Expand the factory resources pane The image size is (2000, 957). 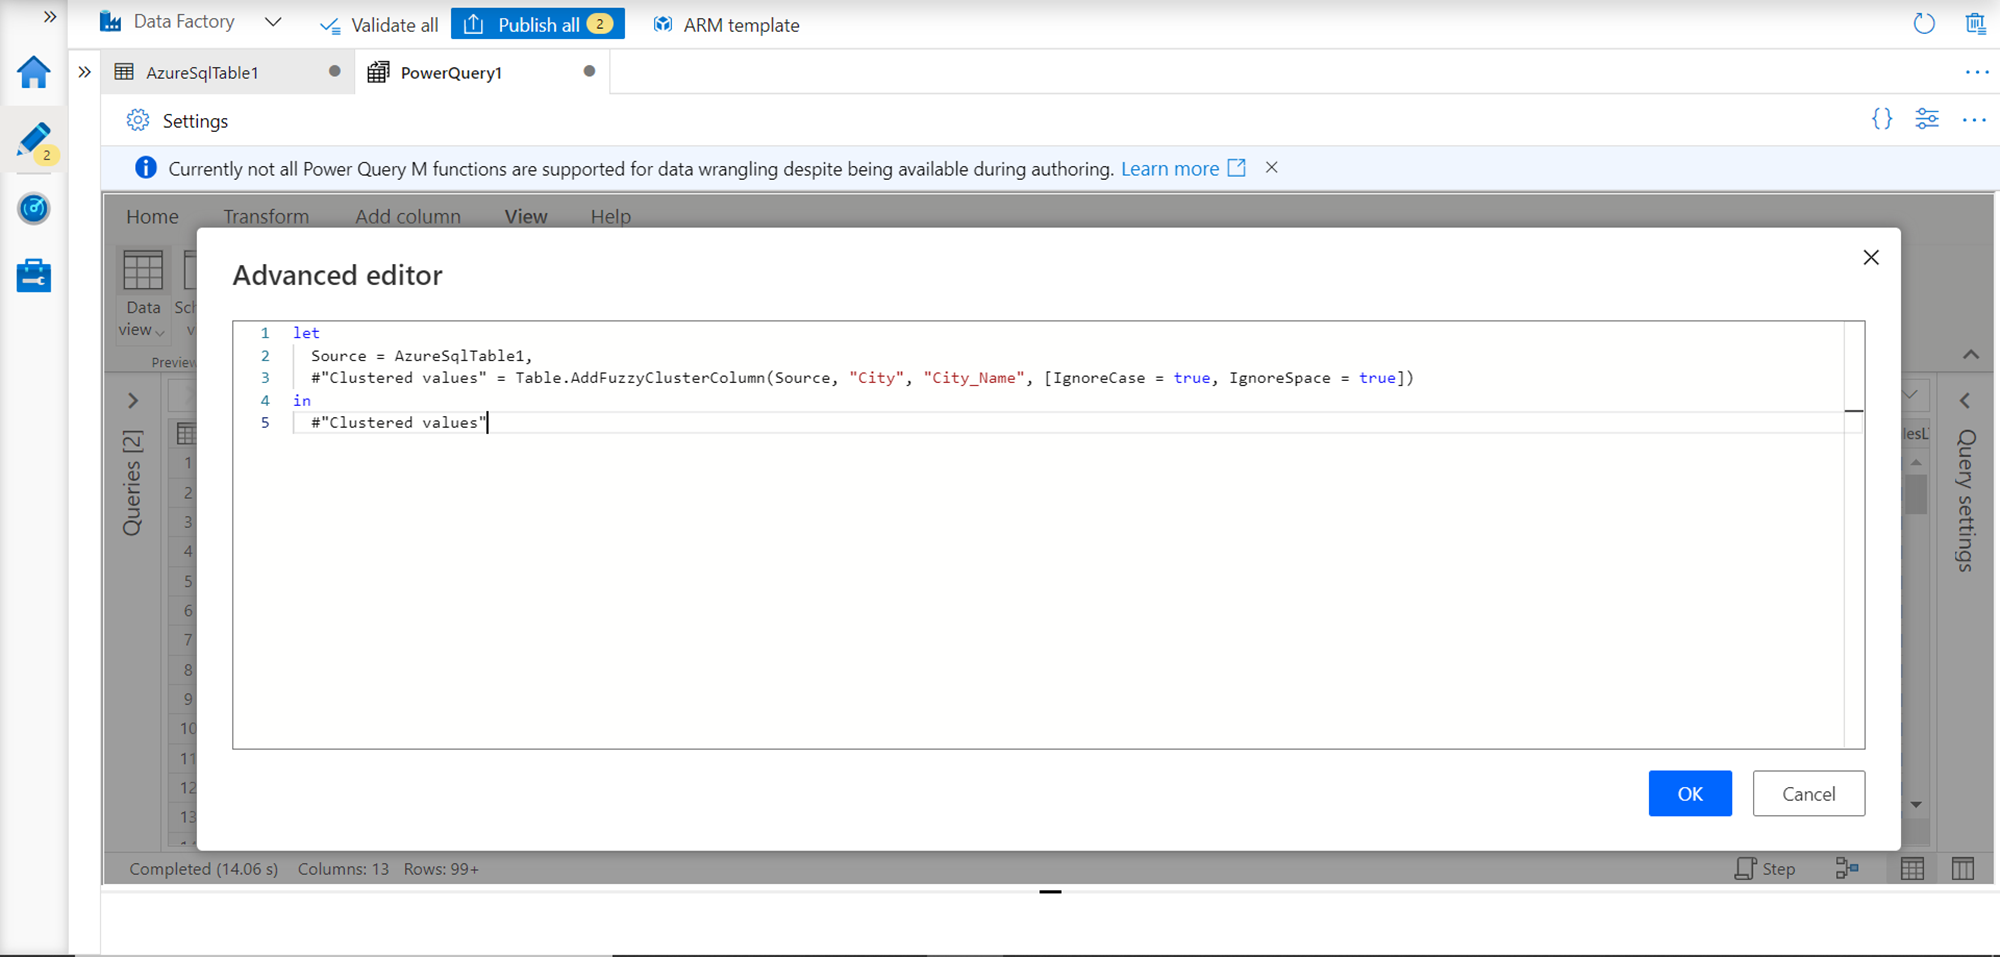(x=85, y=72)
